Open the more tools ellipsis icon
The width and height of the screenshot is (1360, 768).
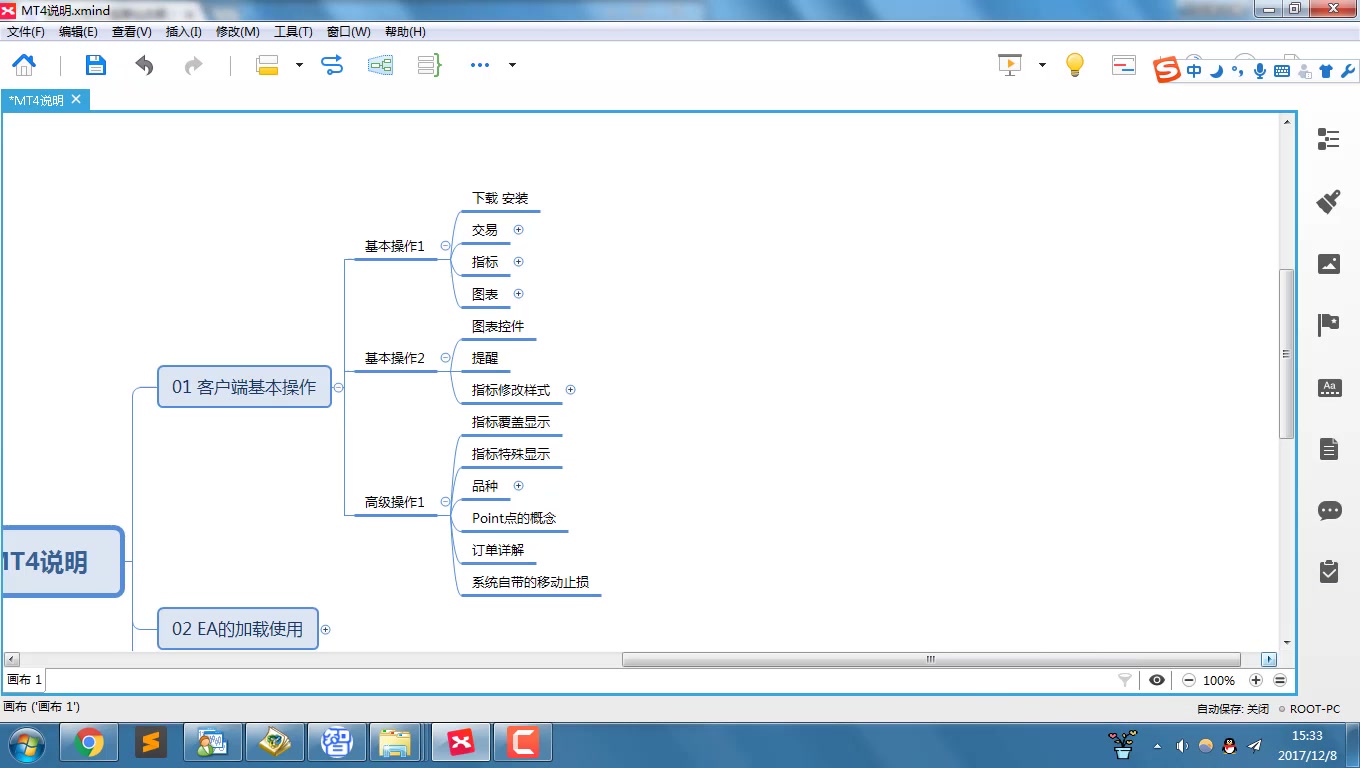coord(480,65)
